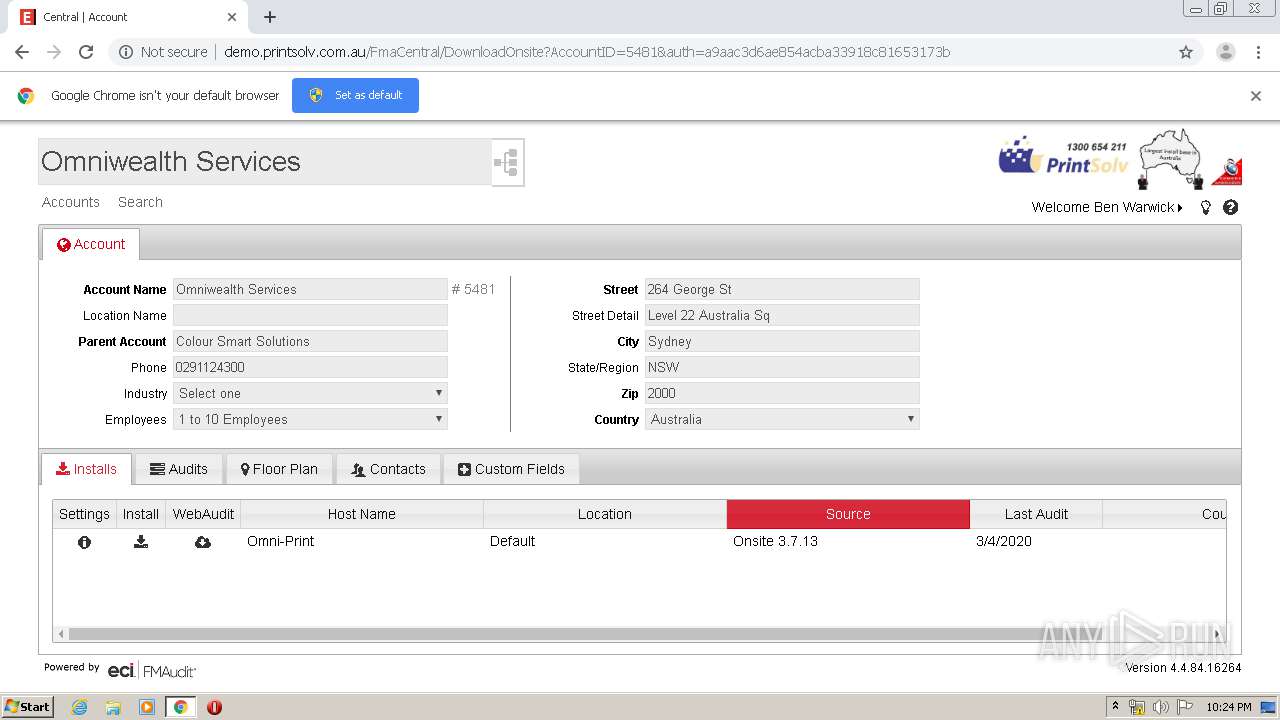Open the Floor Plan tab
This screenshot has width=1280, height=720.
279,469
